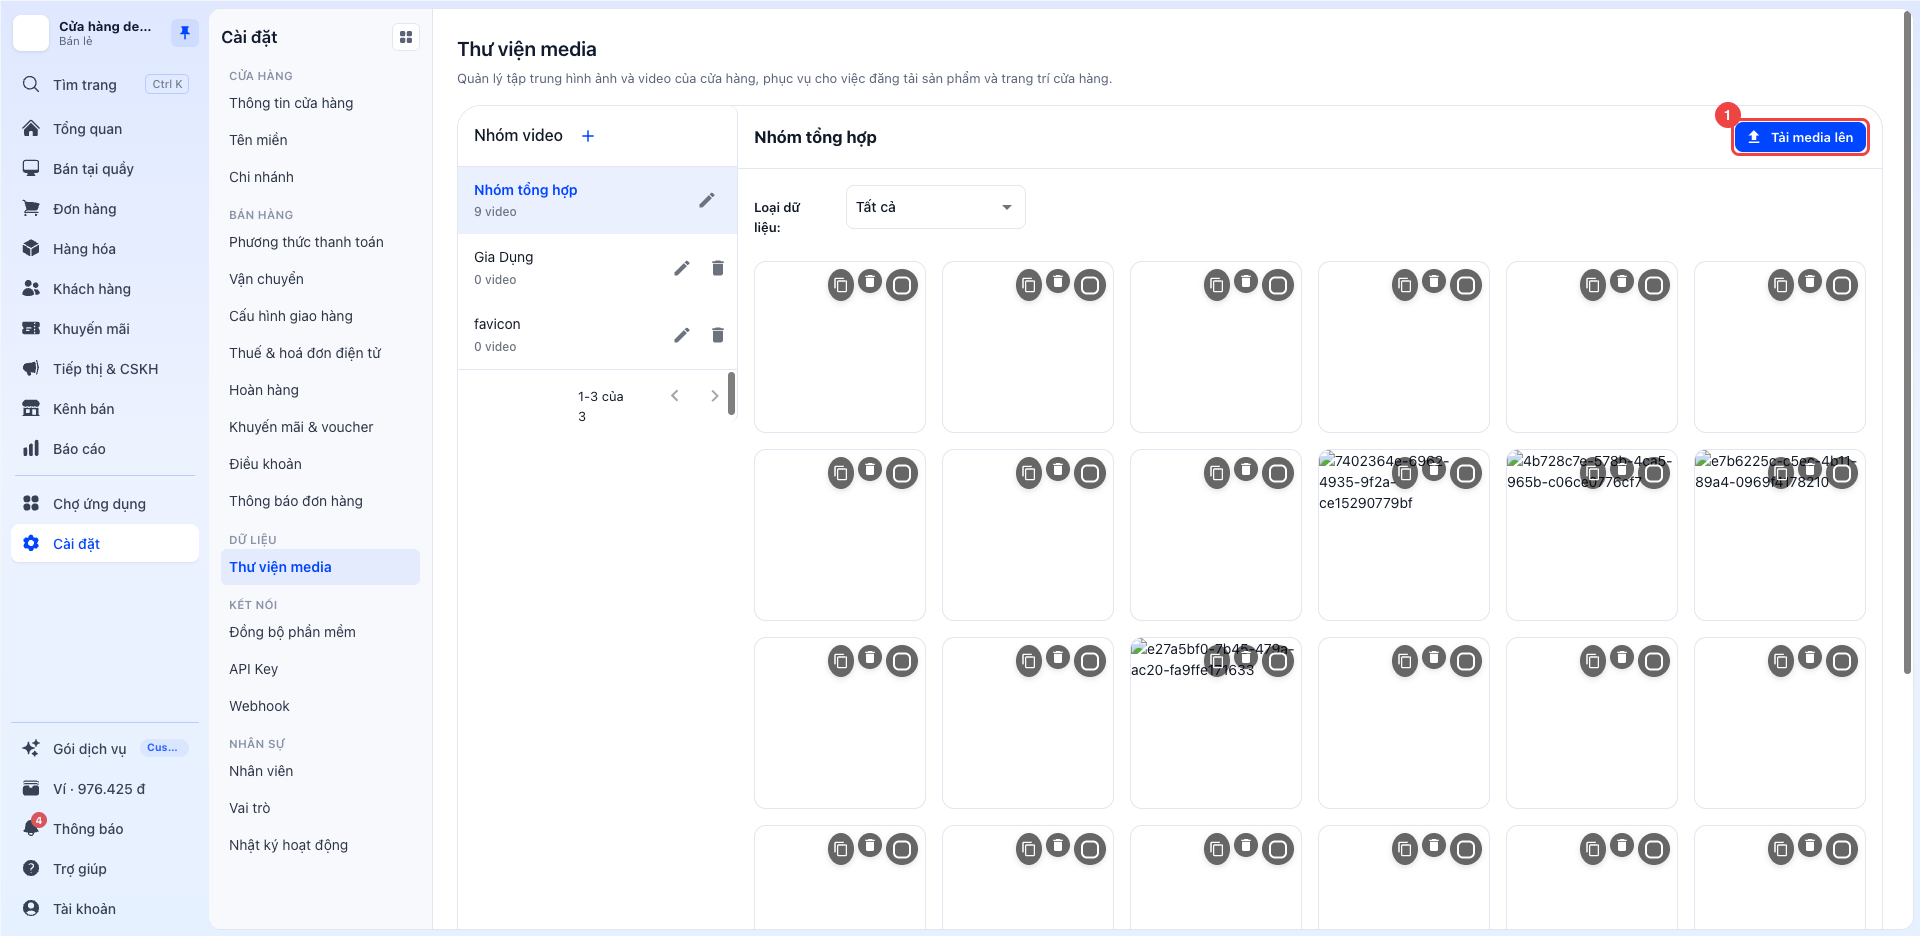Open Gói dịch vụ in the sidebar
1920x936 pixels.
tap(105, 749)
